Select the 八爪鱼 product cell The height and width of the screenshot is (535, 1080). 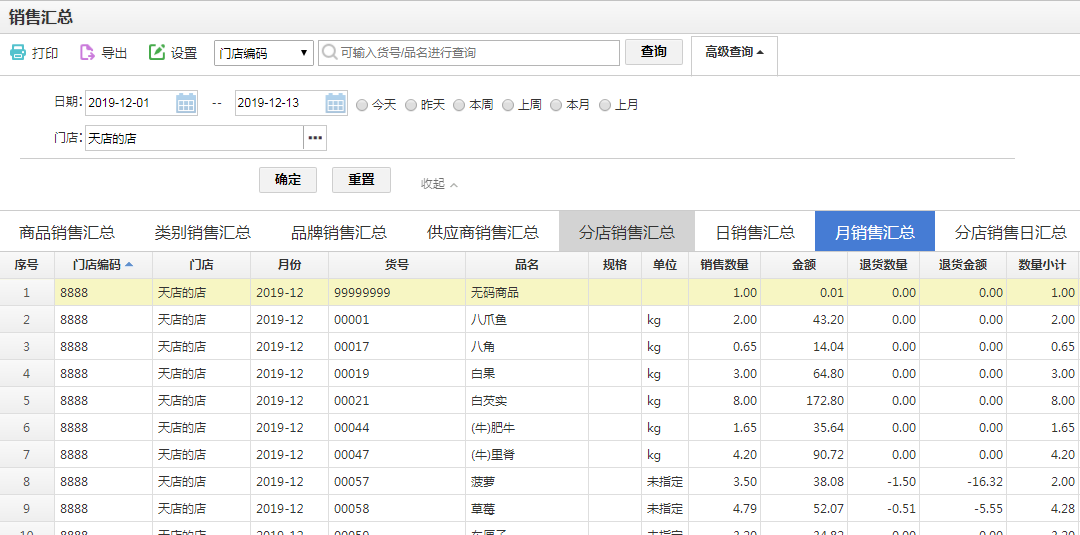point(527,319)
